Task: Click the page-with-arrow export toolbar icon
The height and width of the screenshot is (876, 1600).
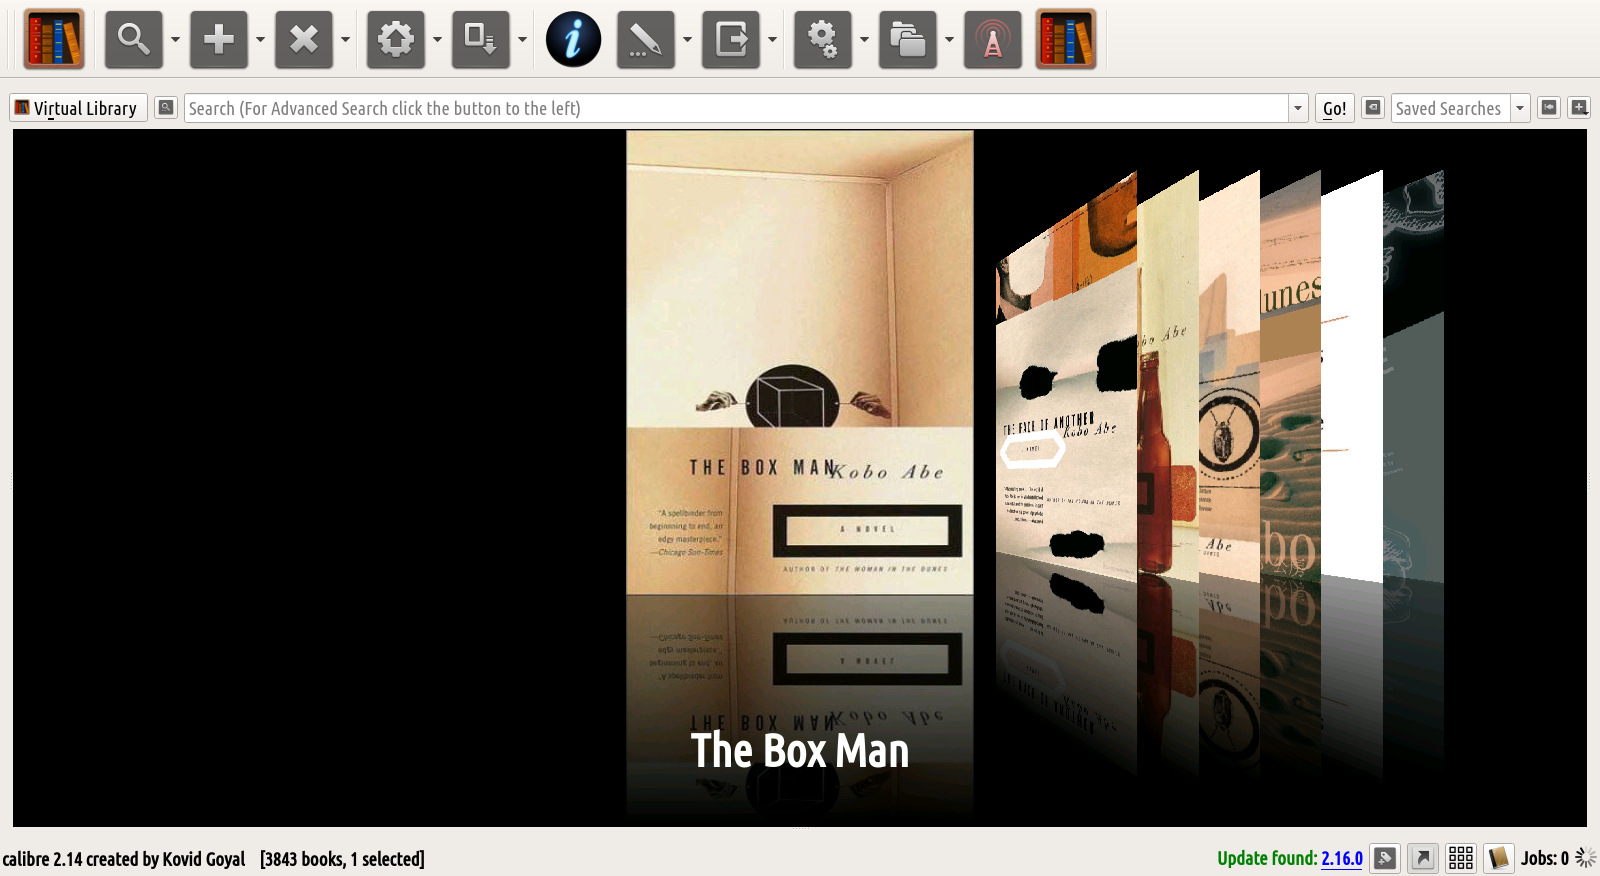Action: coord(730,40)
